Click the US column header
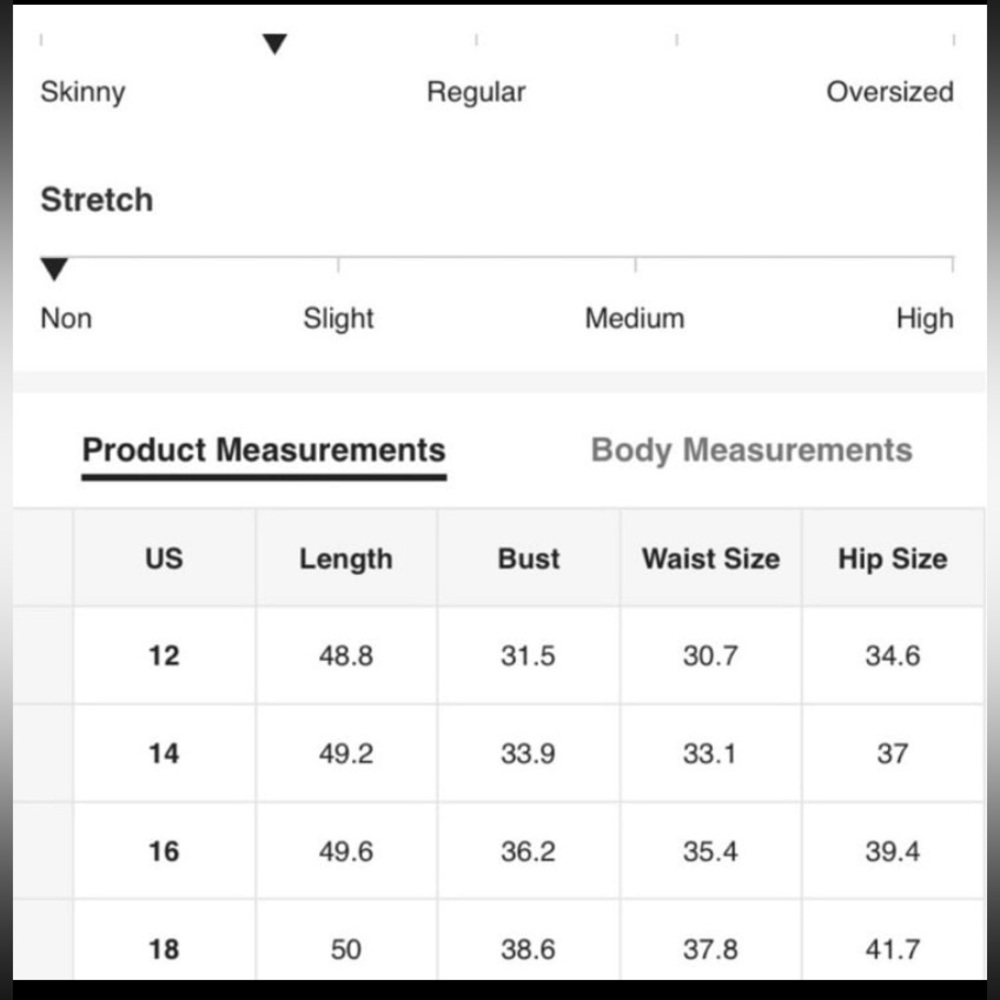Screen dimensions: 1000x1000 pos(164,559)
